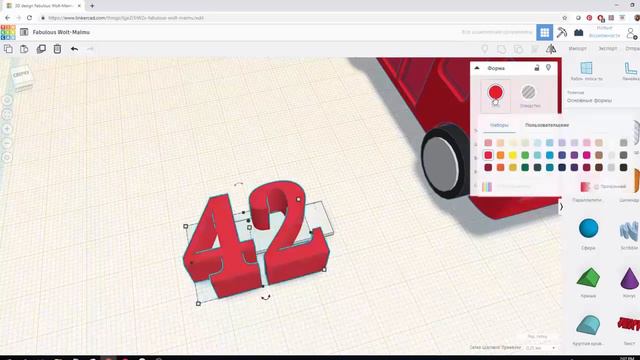Click the Paste icon in the toolbar
Screen dimensions: 640x360
tap(24, 49)
